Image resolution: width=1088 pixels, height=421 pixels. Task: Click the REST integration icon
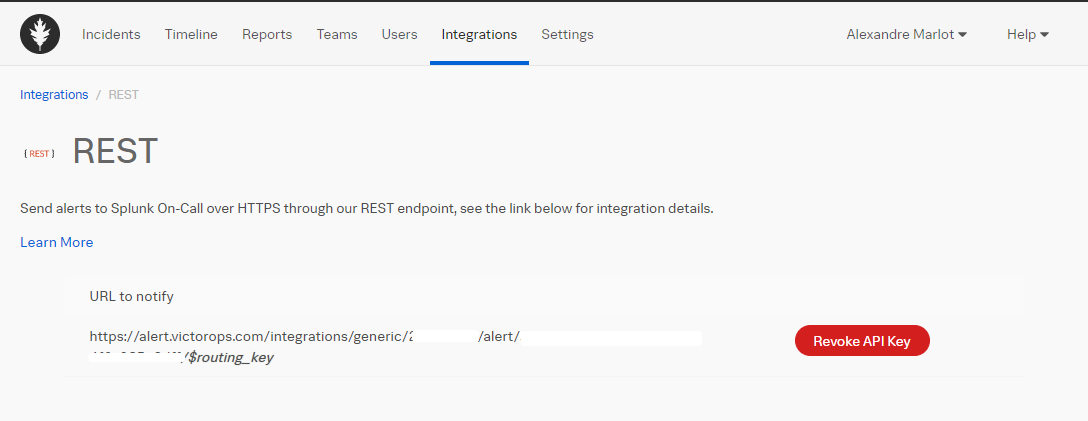tap(40, 153)
